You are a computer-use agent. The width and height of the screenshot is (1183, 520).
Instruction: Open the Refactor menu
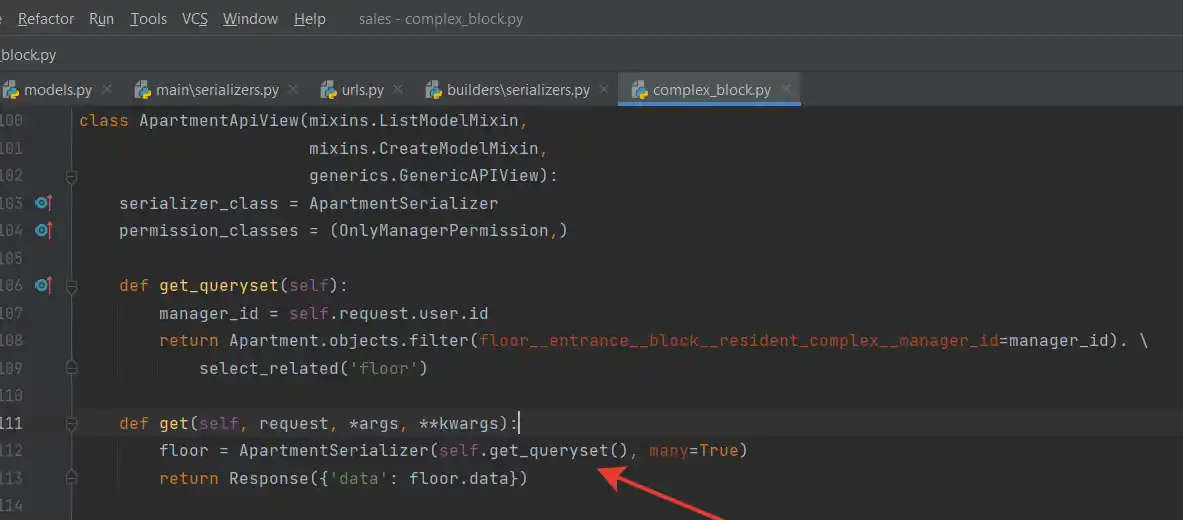(46, 19)
